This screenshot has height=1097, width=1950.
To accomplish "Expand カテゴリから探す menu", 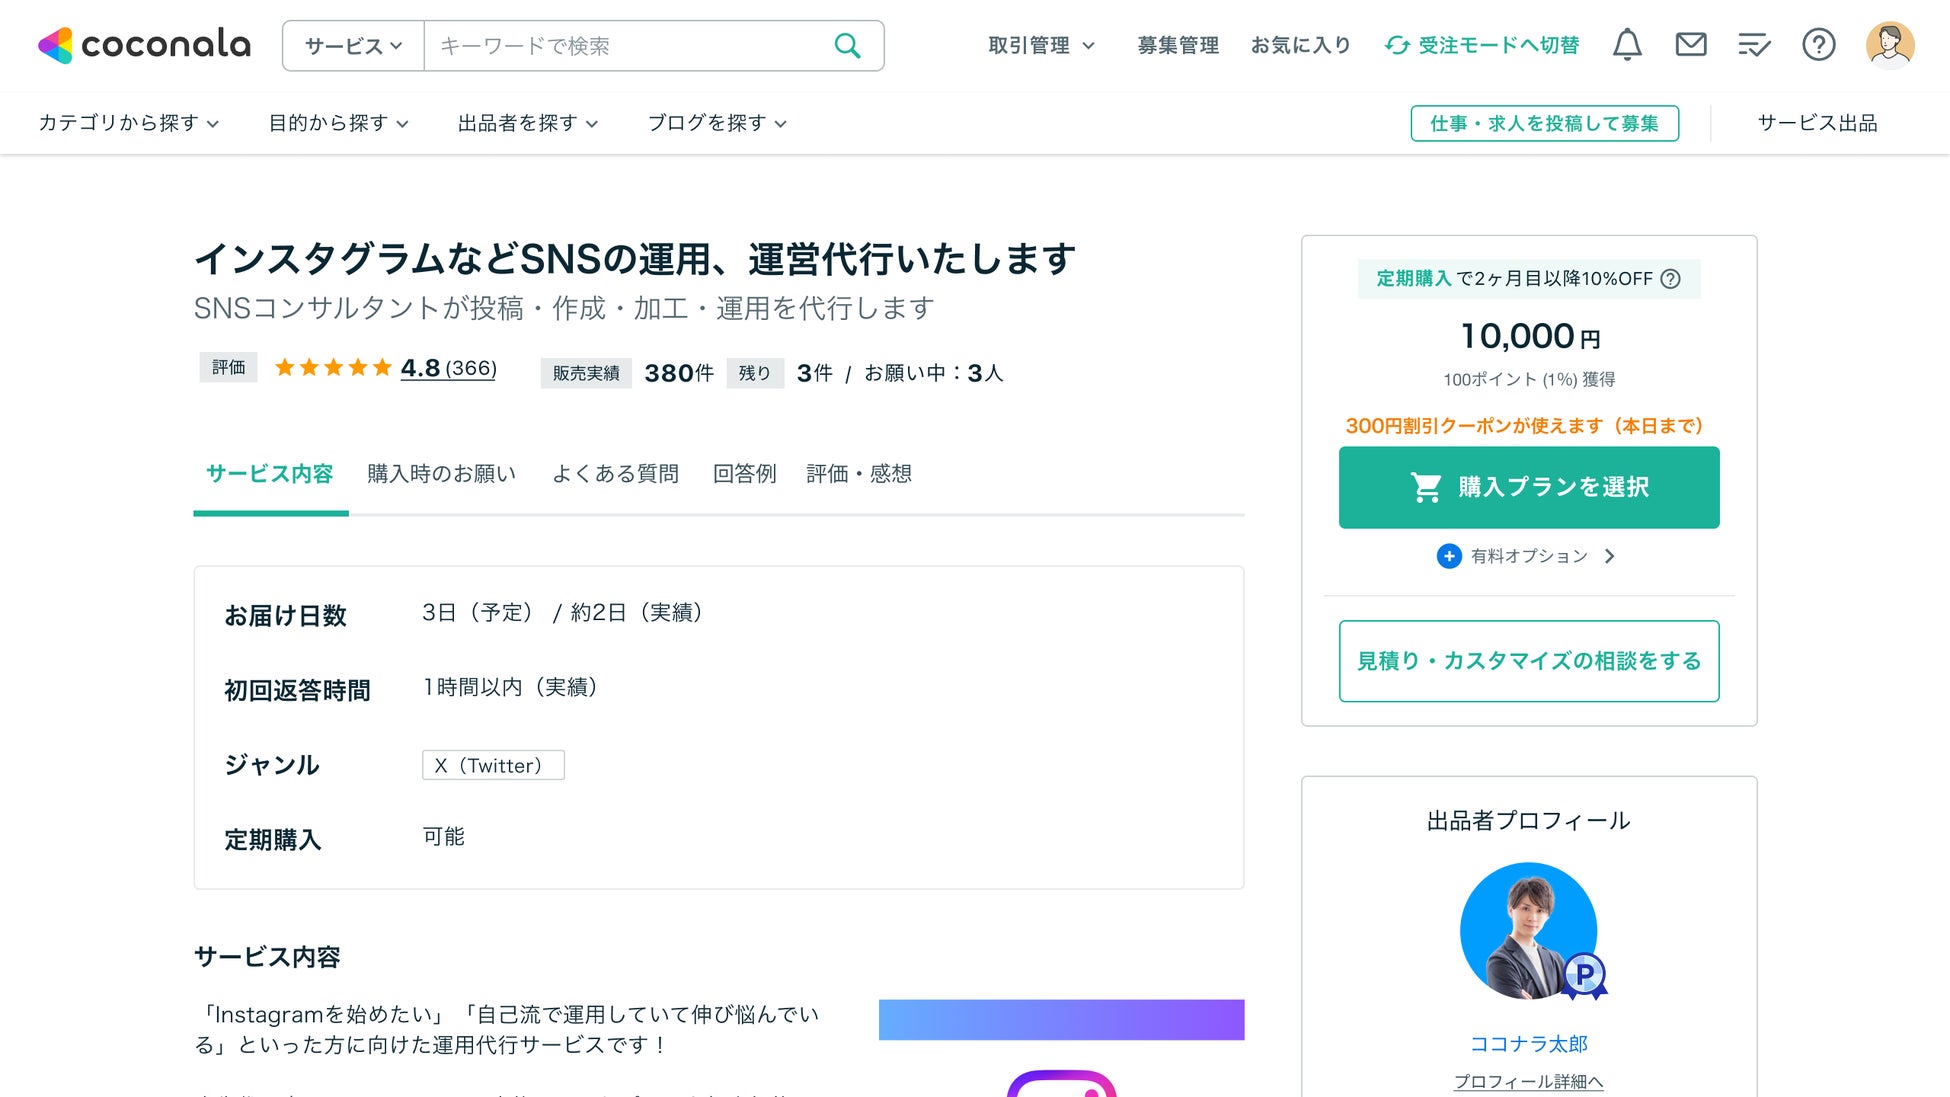I will click(128, 123).
